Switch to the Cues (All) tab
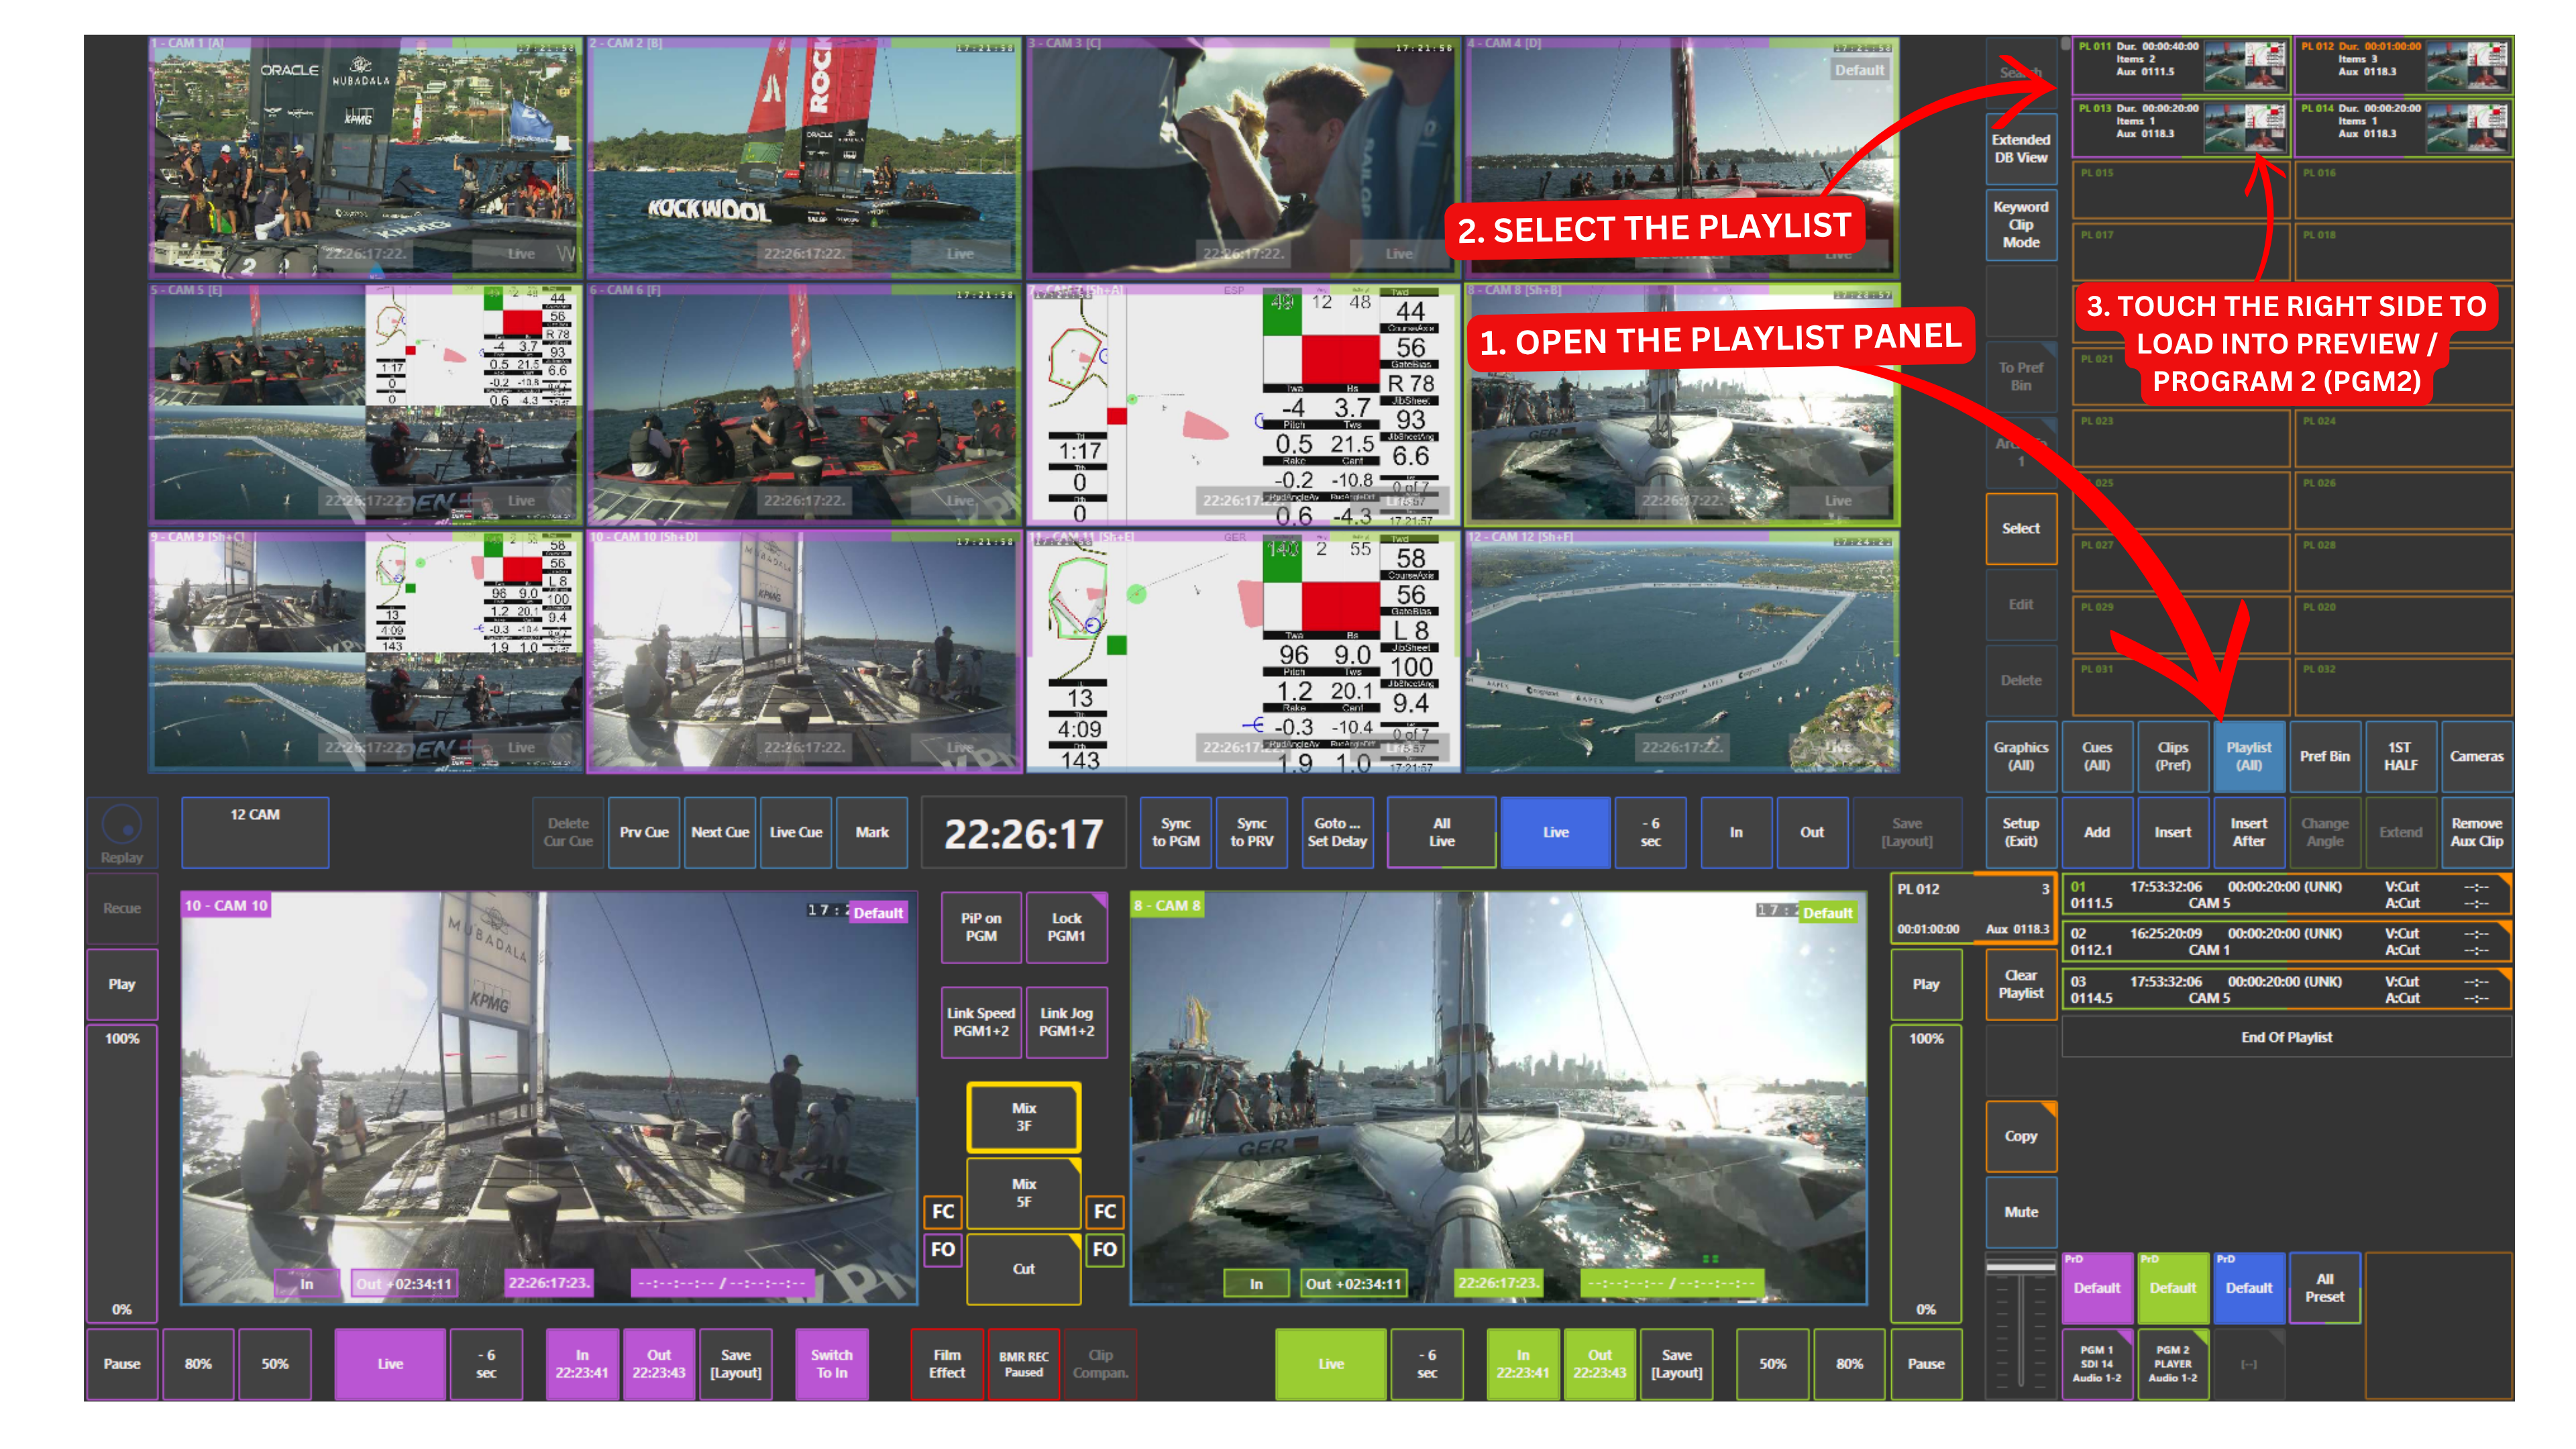 2097,756
